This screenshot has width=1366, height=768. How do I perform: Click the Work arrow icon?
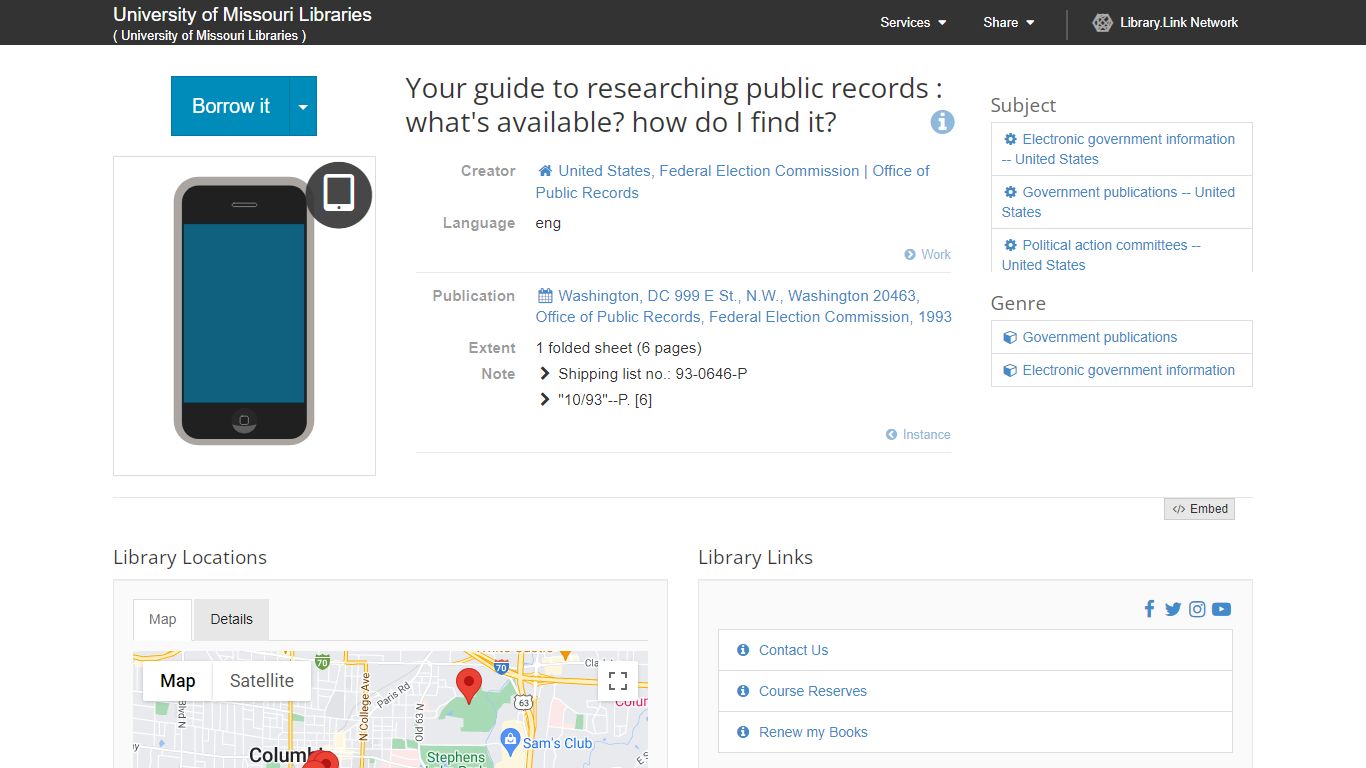(x=910, y=254)
